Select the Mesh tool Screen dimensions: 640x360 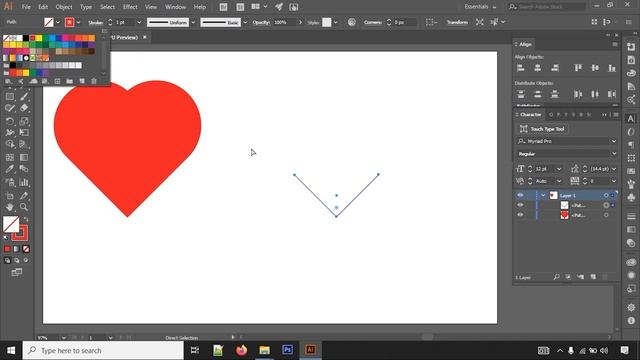[x=10, y=158]
